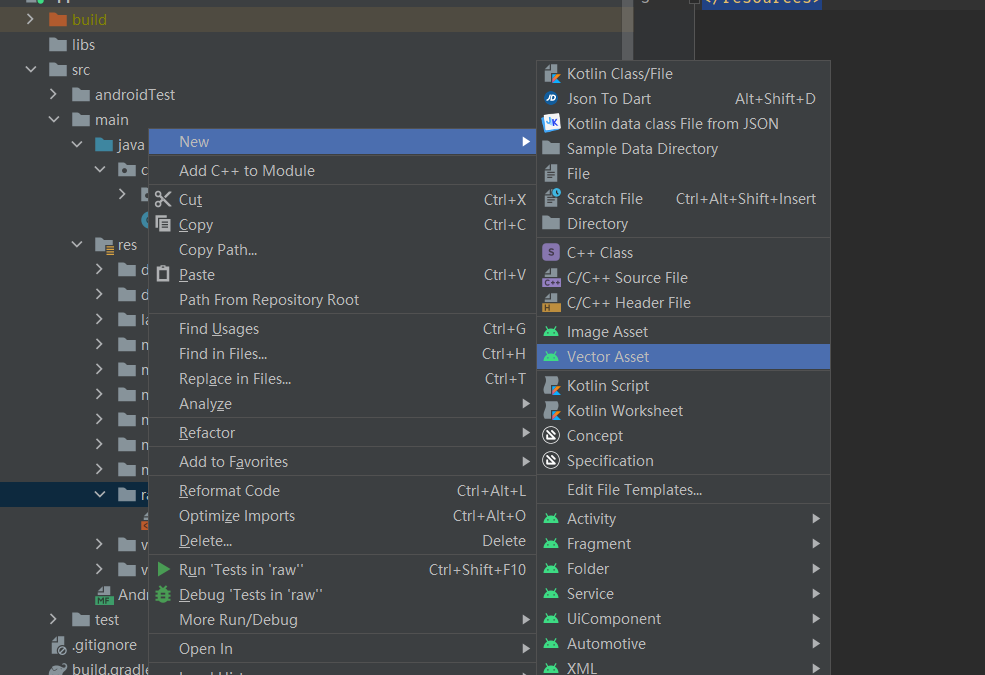Click the C++ Class icon

point(551,252)
